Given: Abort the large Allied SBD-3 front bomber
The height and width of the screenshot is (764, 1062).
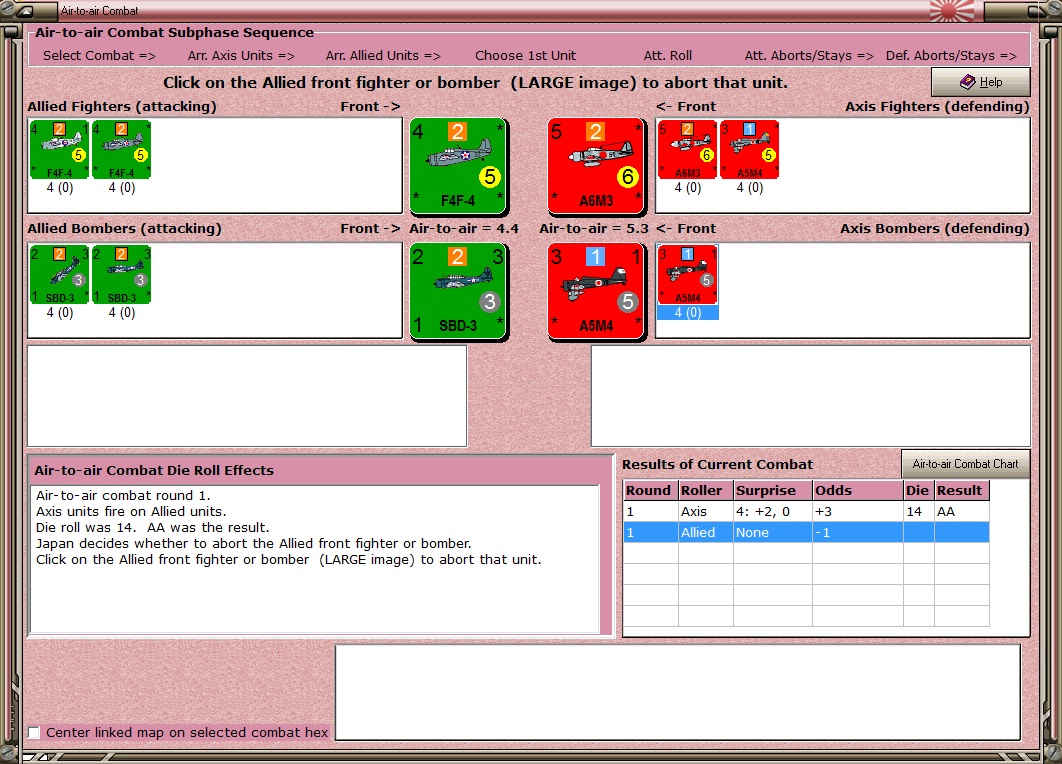Looking at the screenshot, I should tap(459, 290).
